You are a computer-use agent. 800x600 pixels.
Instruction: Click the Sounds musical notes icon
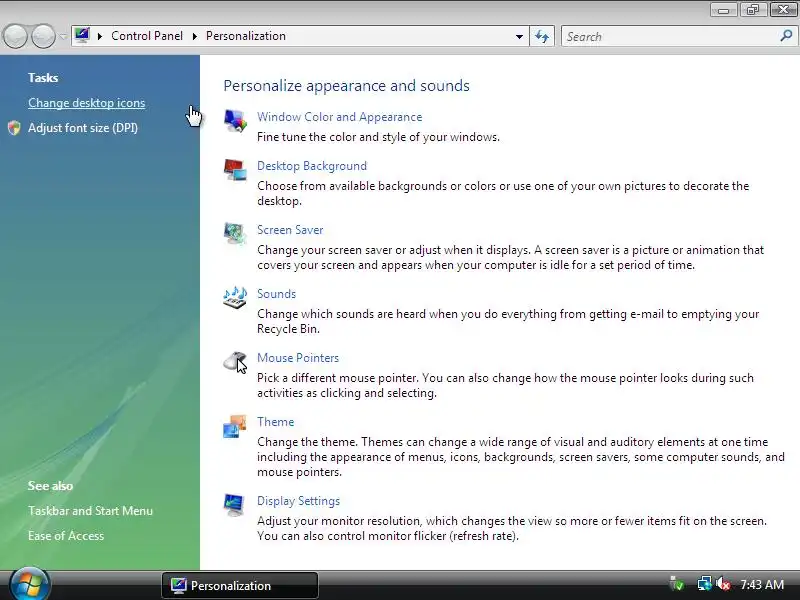pos(235,297)
